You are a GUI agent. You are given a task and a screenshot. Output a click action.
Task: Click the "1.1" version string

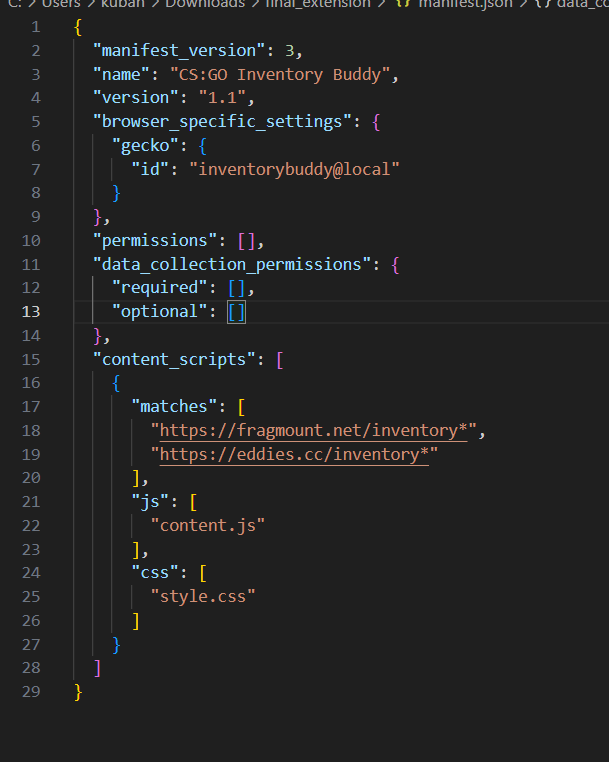click(x=223, y=98)
